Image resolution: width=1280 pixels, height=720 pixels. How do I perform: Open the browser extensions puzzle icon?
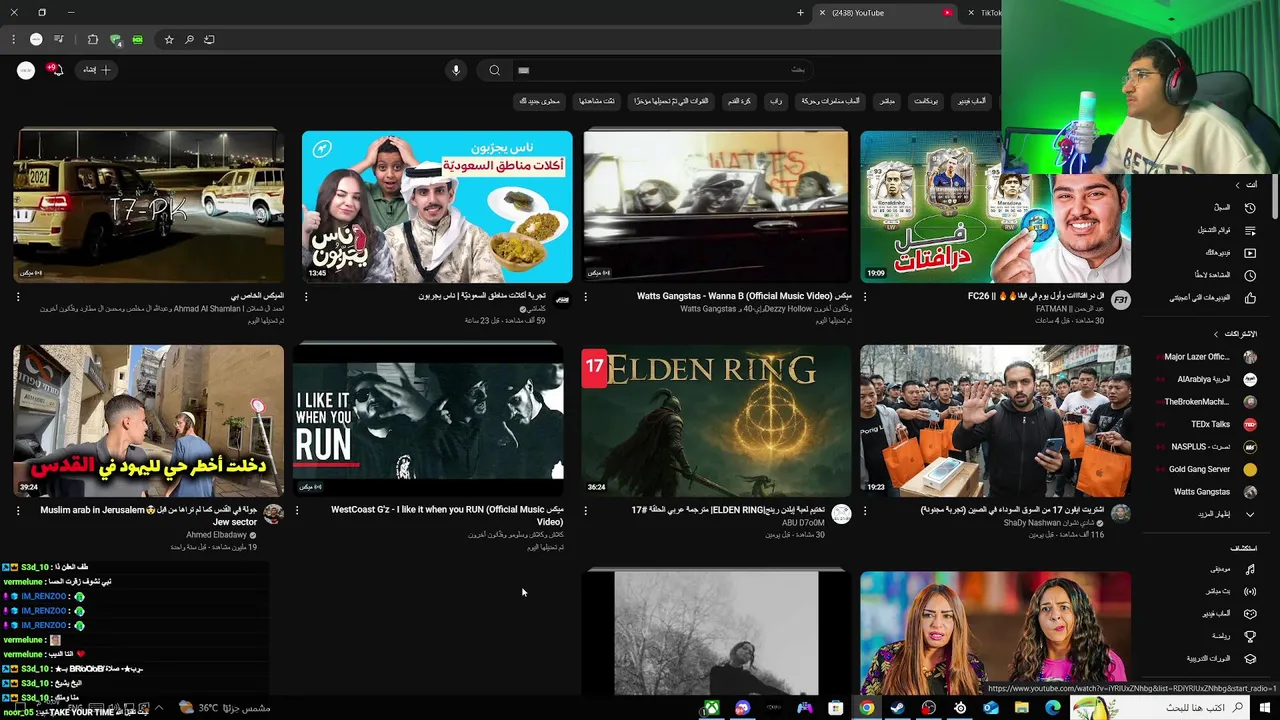(92, 40)
